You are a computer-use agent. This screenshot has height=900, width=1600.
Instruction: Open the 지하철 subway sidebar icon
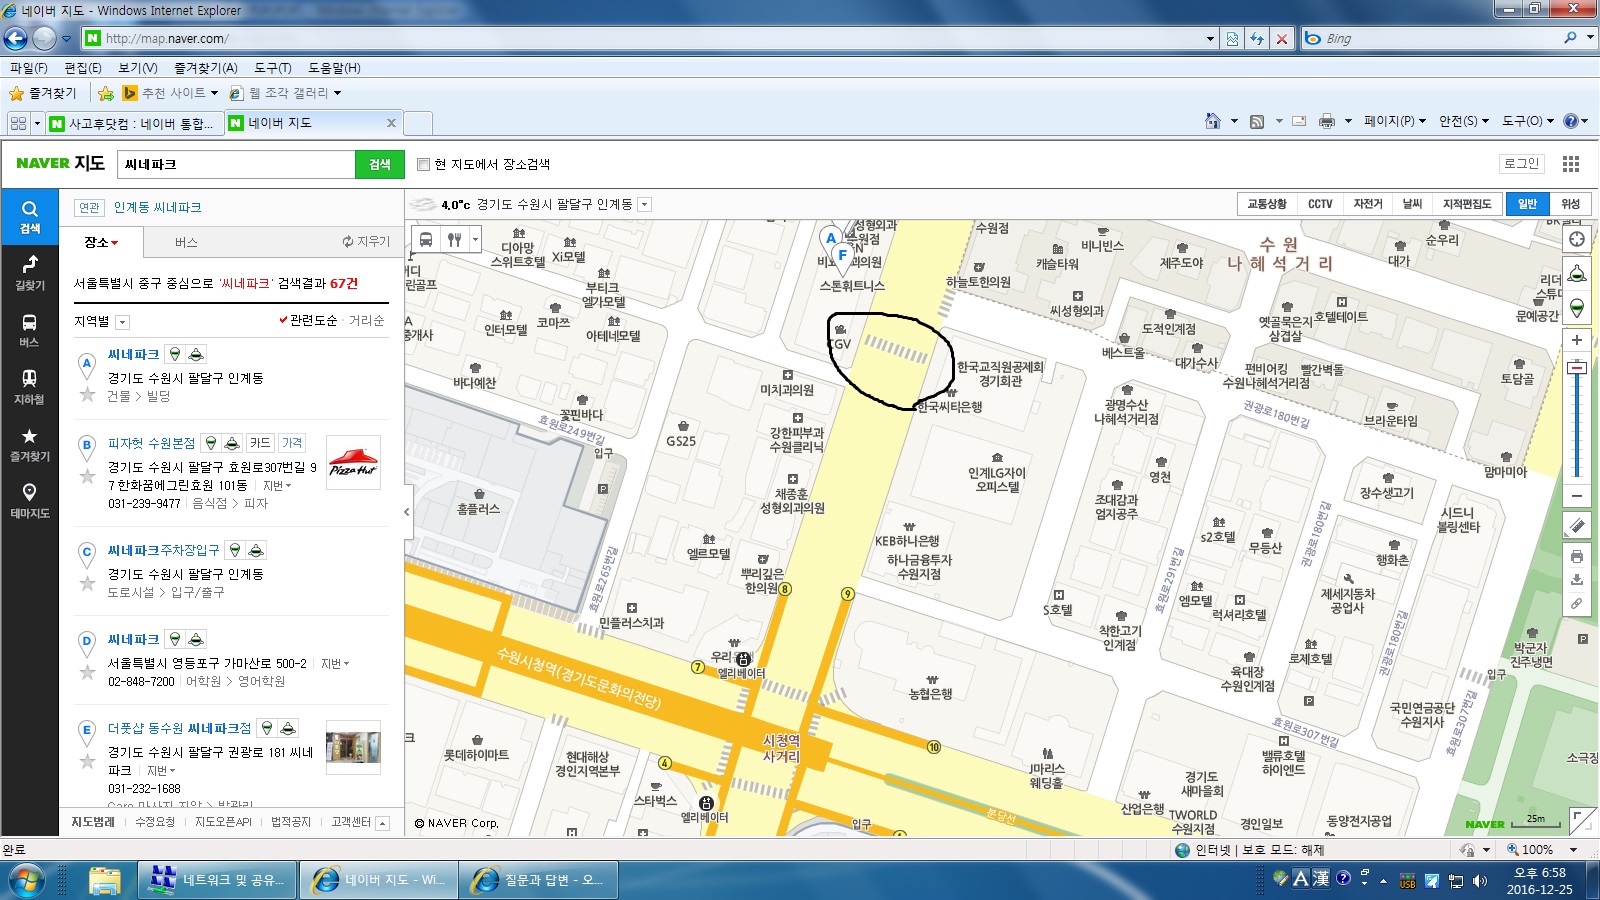click(29, 385)
